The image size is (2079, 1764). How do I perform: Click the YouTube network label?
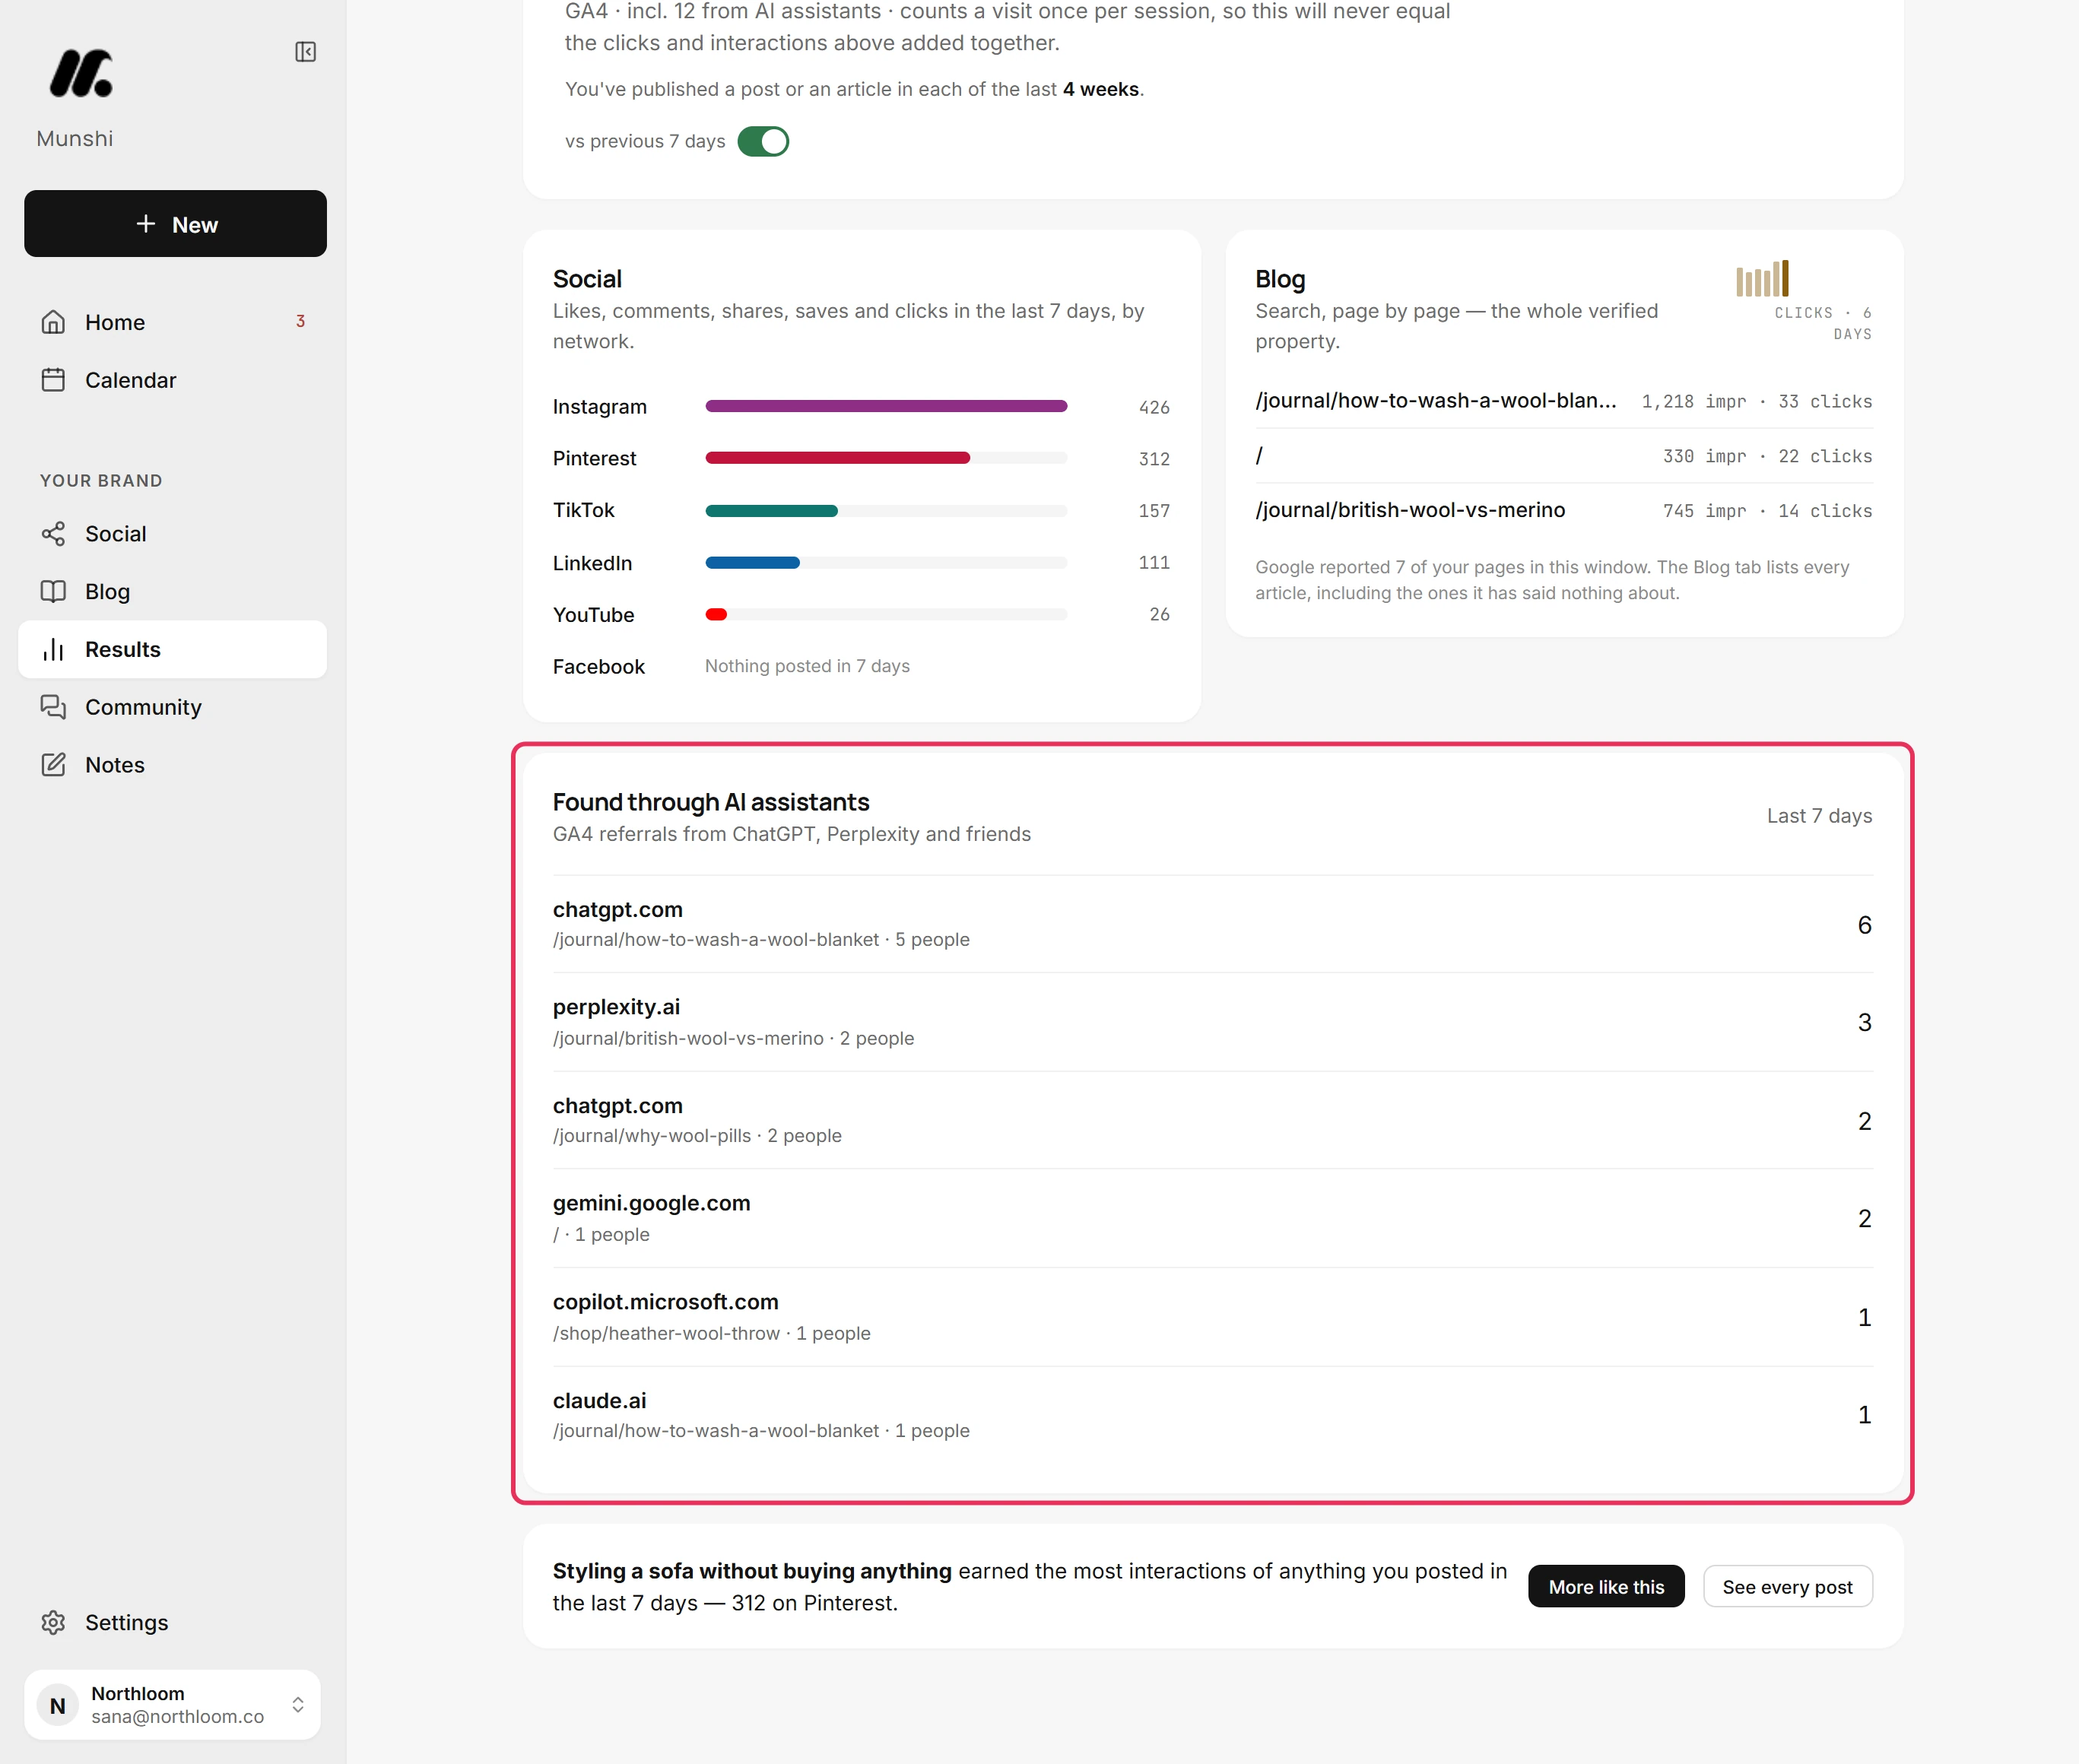point(593,615)
